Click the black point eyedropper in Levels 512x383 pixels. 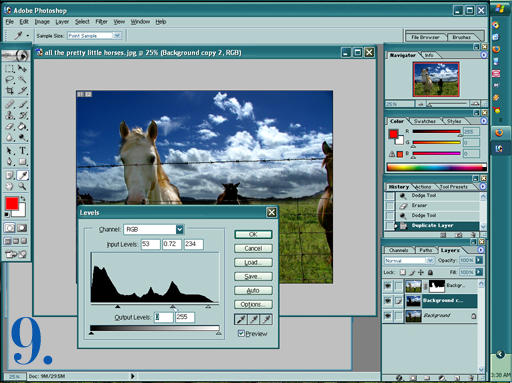241,319
